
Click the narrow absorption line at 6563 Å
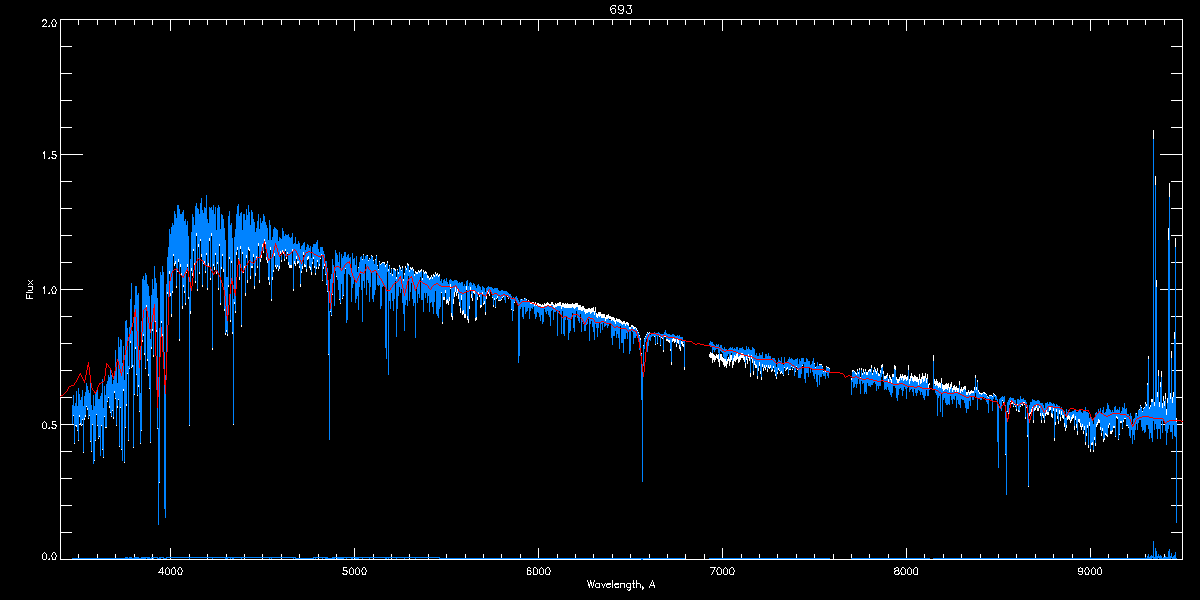642,410
